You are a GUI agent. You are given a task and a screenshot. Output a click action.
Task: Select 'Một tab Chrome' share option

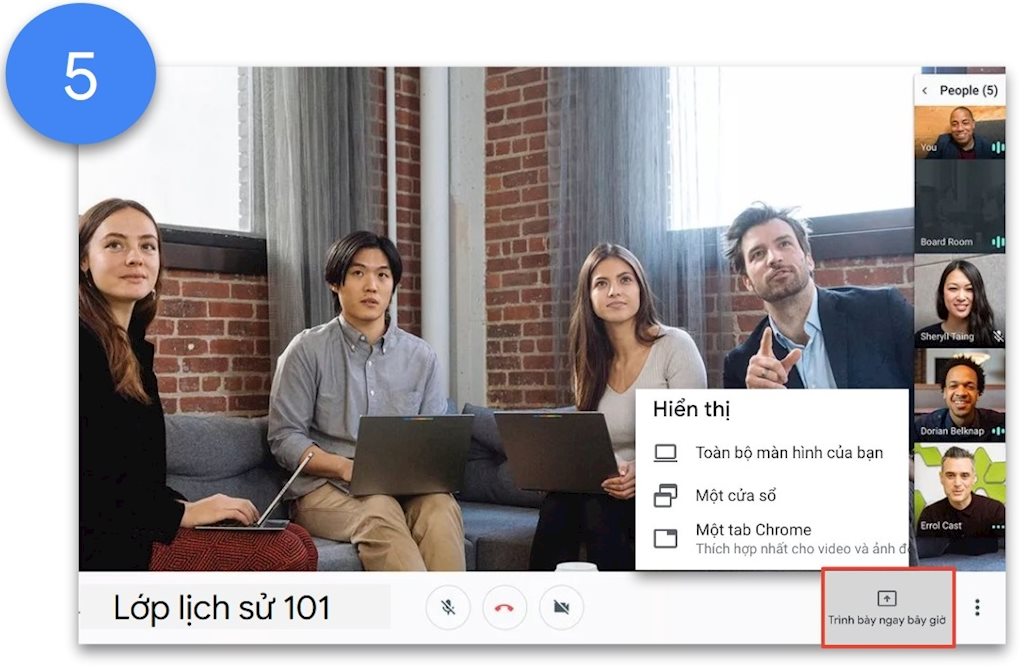753,530
